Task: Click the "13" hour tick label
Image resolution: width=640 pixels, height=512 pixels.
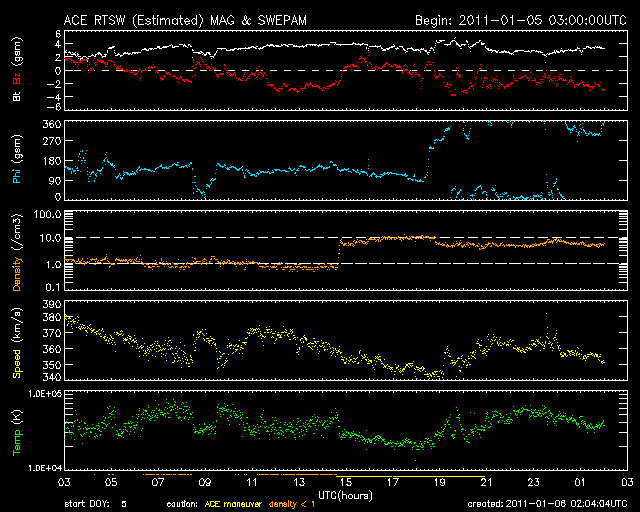Action: (299, 483)
